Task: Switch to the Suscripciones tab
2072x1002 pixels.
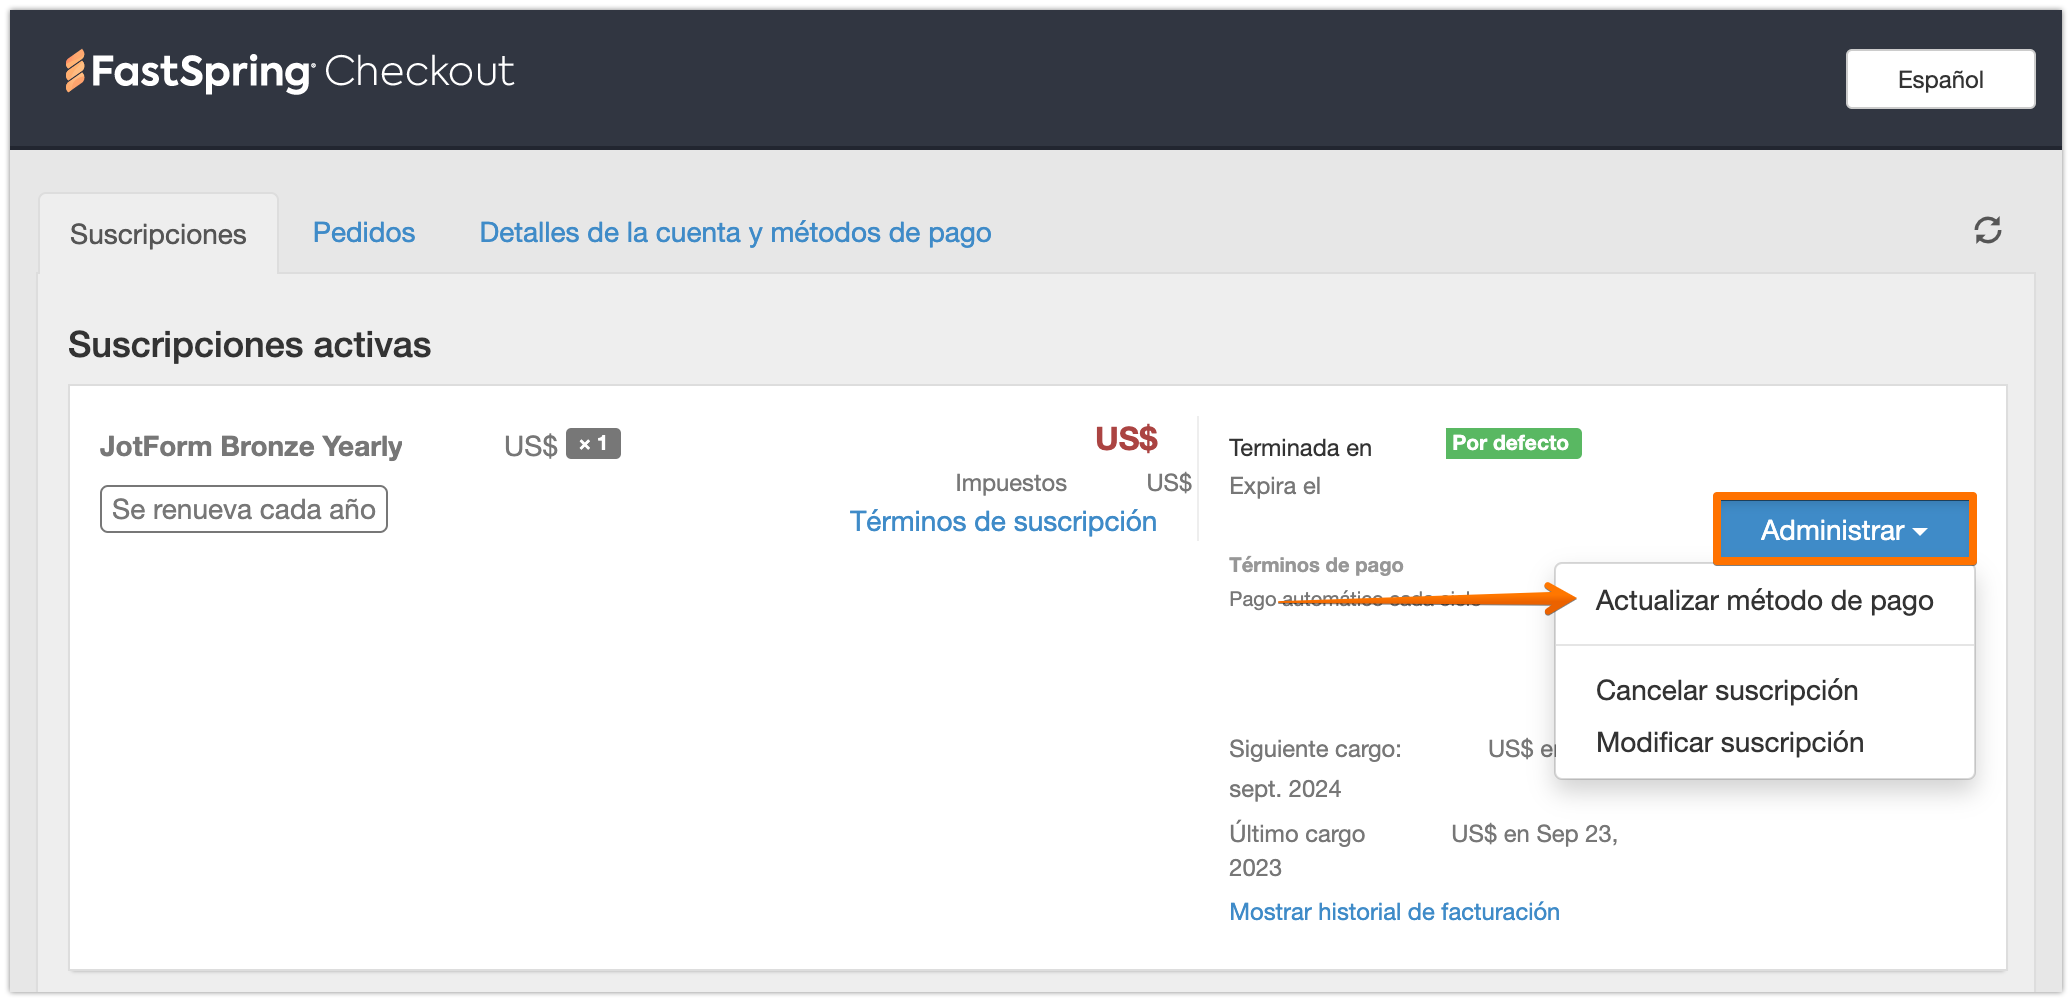Action: [x=158, y=234]
